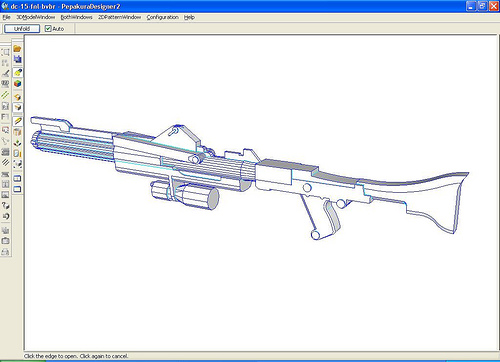
Task: Click the open folder icon
Action: [x=17, y=49]
